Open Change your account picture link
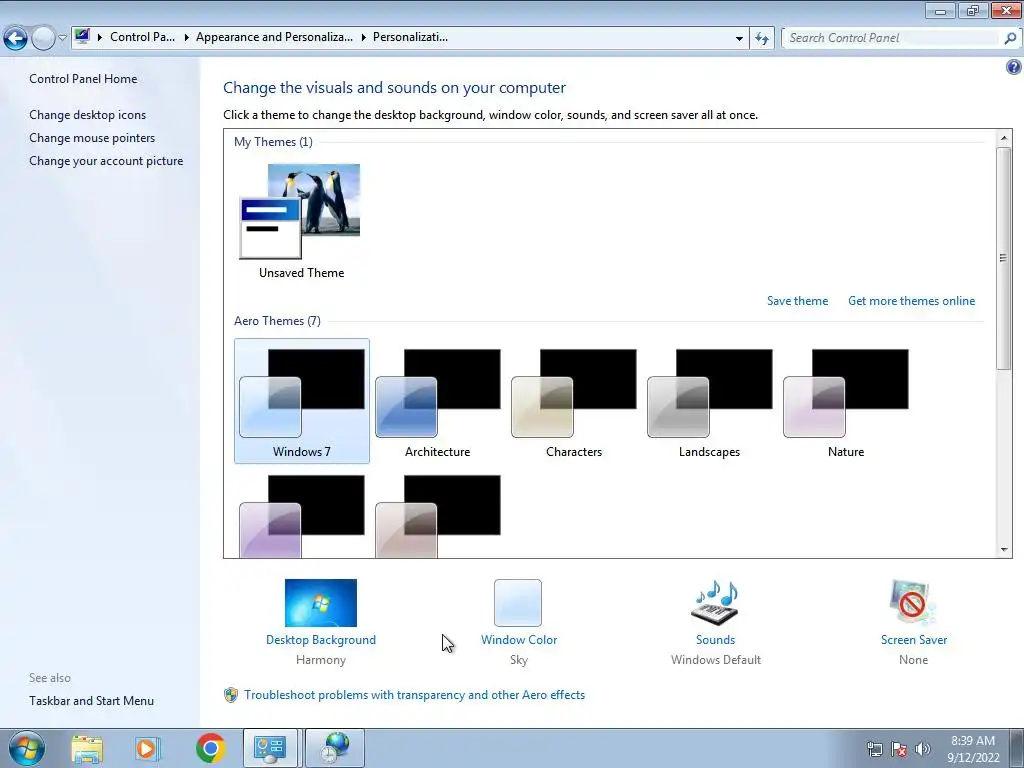Viewport: 1024px width, 768px height. click(106, 161)
